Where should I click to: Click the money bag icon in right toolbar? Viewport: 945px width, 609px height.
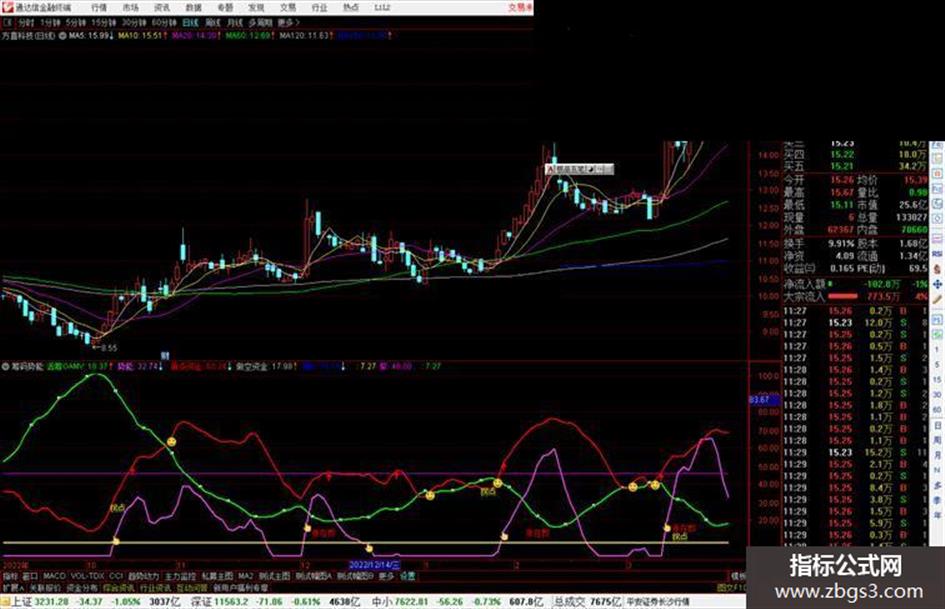point(937,268)
